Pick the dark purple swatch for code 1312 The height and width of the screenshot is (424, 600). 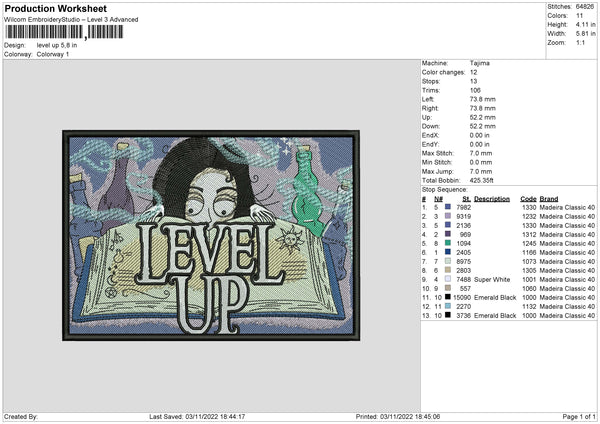pyautogui.click(x=446, y=235)
